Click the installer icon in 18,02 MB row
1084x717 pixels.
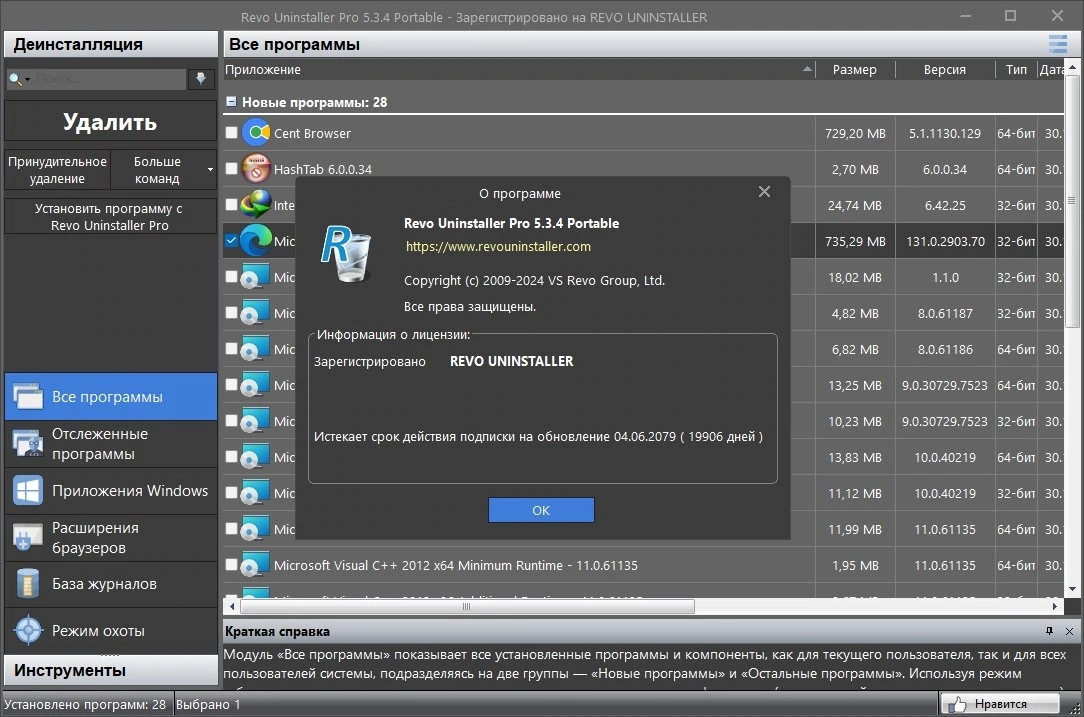tap(255, 277)
